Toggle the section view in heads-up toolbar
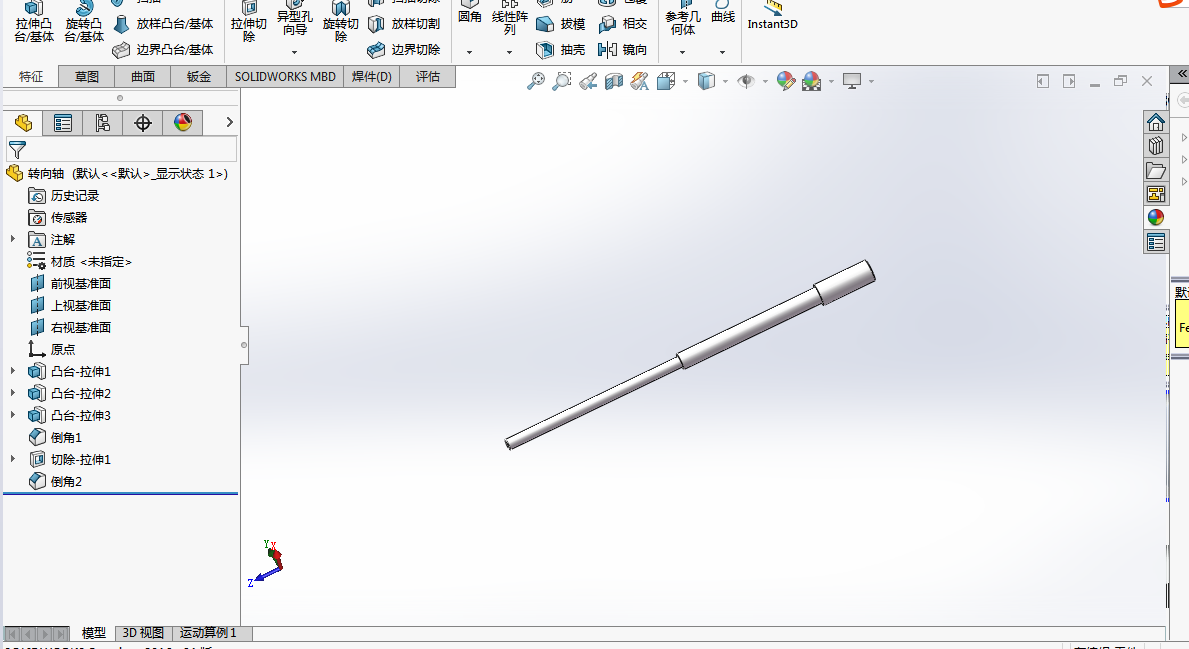The height and width of the screenshot is (649, 1189). [x=613, y=81]
